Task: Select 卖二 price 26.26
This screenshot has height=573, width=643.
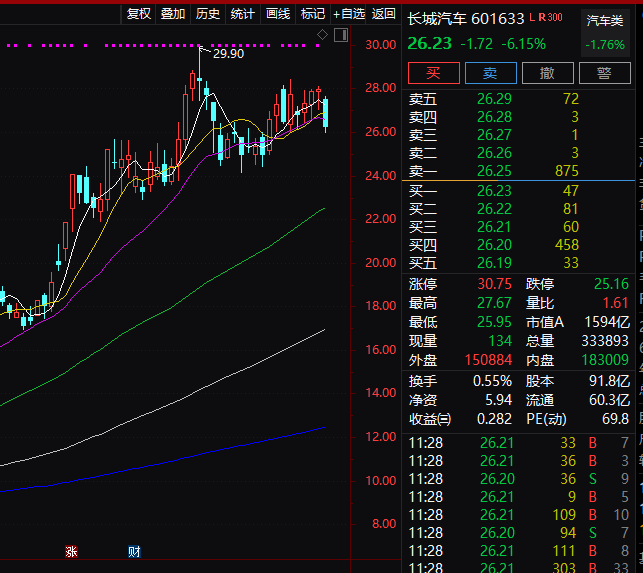Action: 494,153
